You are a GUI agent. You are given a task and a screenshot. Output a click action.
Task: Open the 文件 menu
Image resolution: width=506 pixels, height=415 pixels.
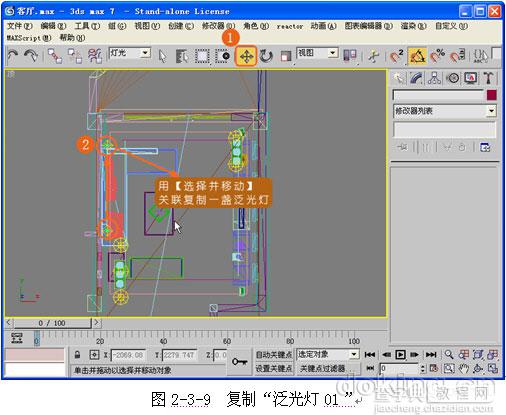pos(19,26)
